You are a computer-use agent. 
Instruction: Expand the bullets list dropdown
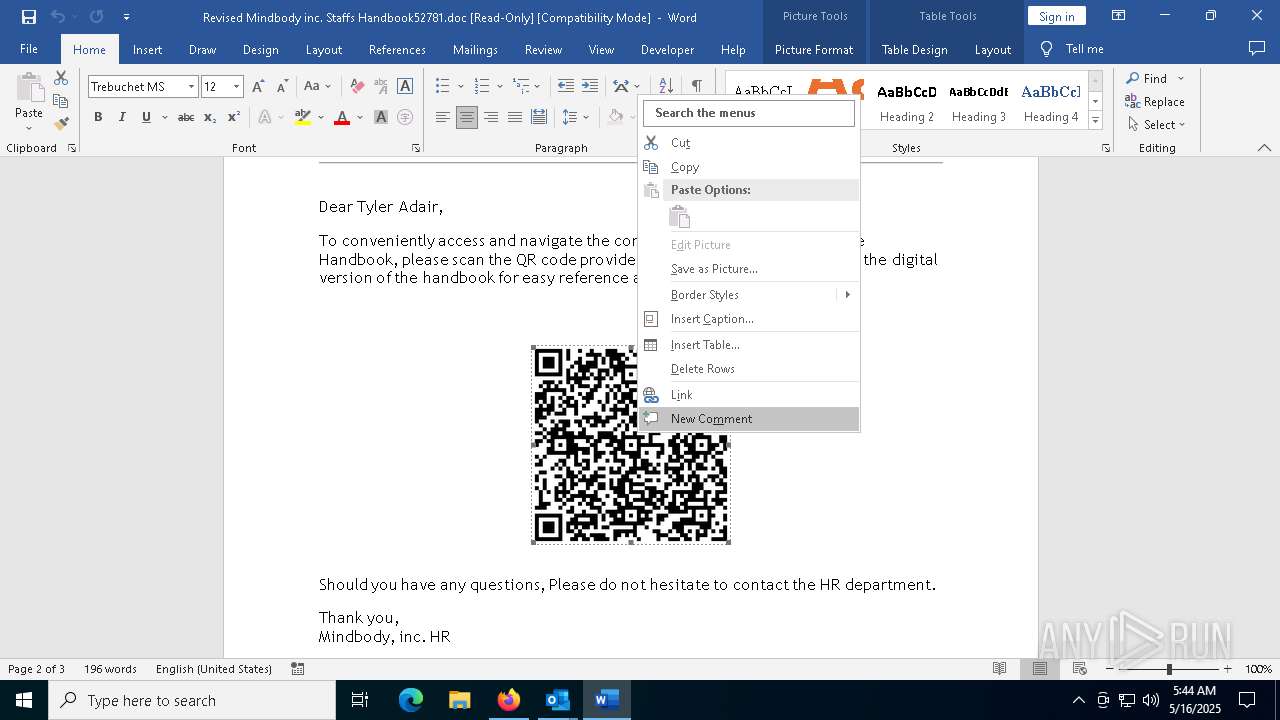(460, 87)
